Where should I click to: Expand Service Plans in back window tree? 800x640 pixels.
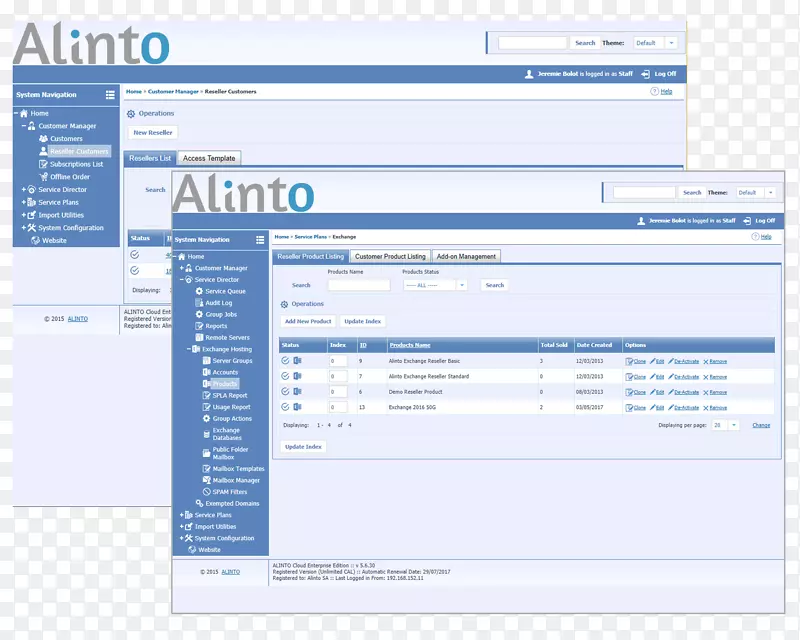[x=23, y=203]
